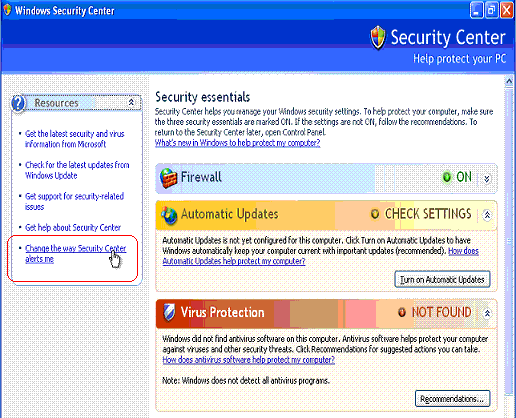The width and height of the screenshot is (516, 418).
Task: Click the Resources question mark icon
Action: coord(18,103)
